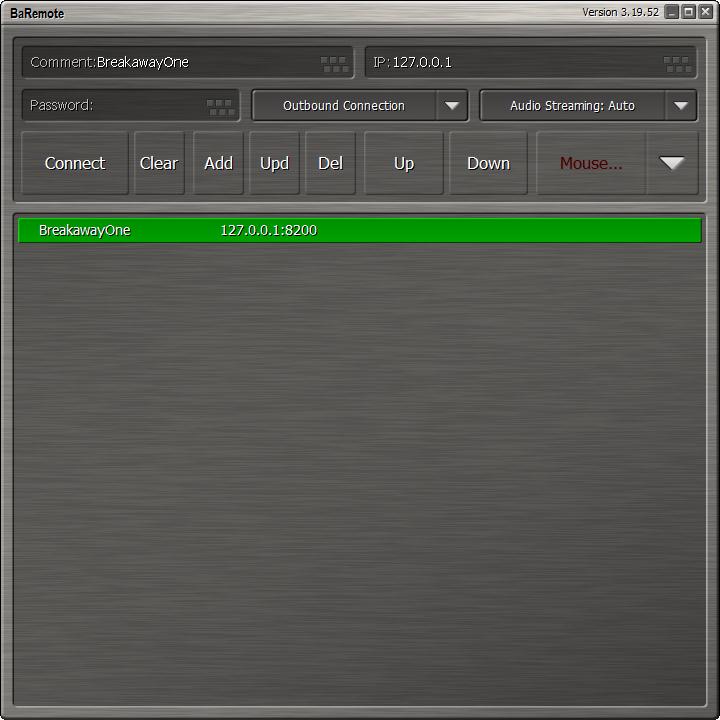The height and width of the screenshot is (720, 720).
Task: Add a new connection entry
Action: tap(218, 163)
